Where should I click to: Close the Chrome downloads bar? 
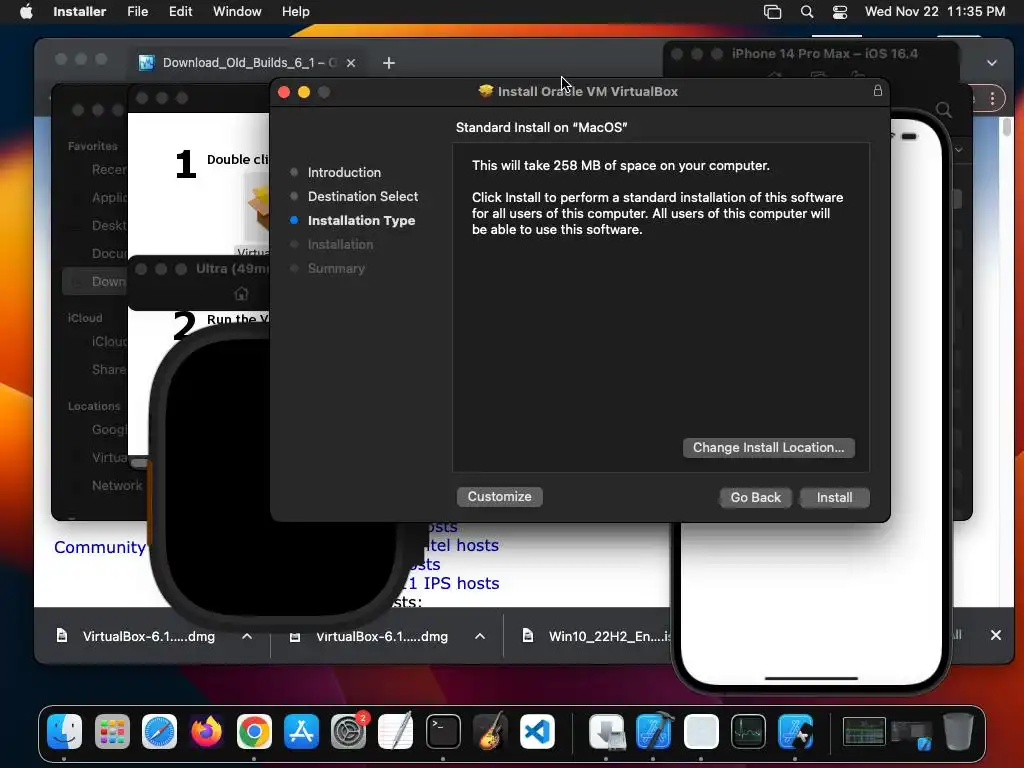[x=996, y=635]
